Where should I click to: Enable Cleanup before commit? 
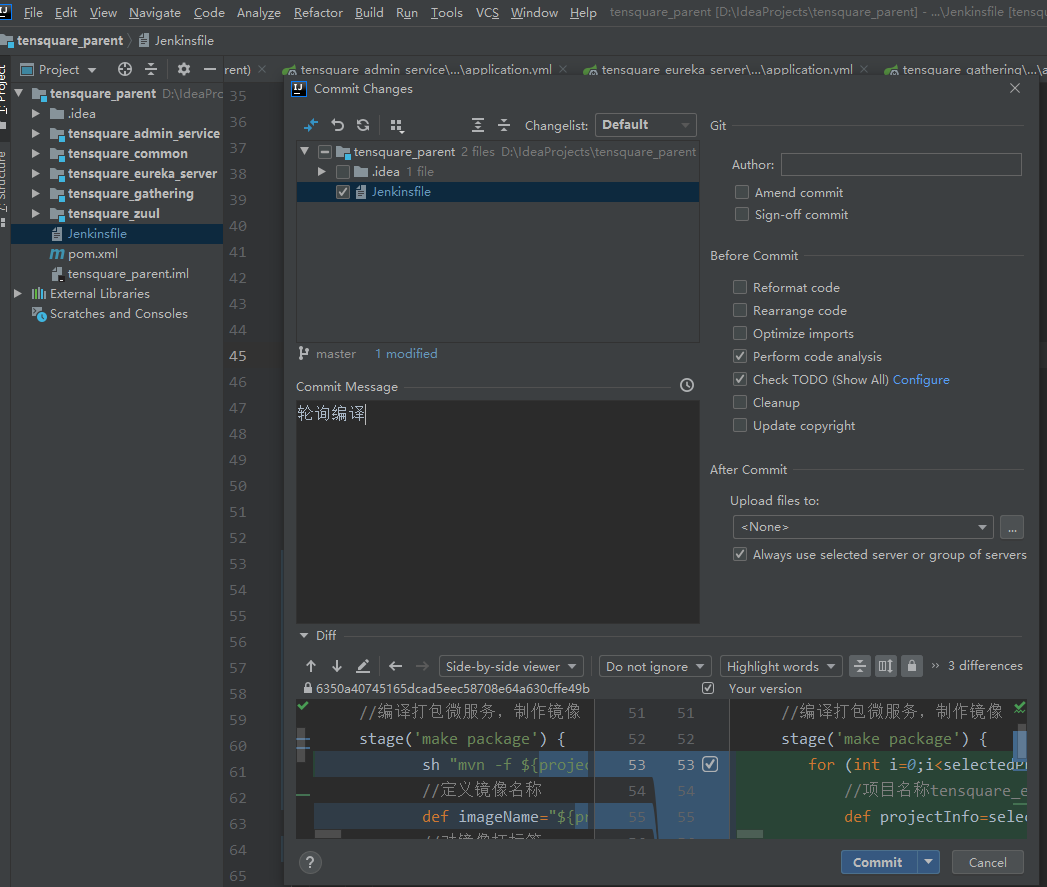pyautogui.click(x=740, y=402)
